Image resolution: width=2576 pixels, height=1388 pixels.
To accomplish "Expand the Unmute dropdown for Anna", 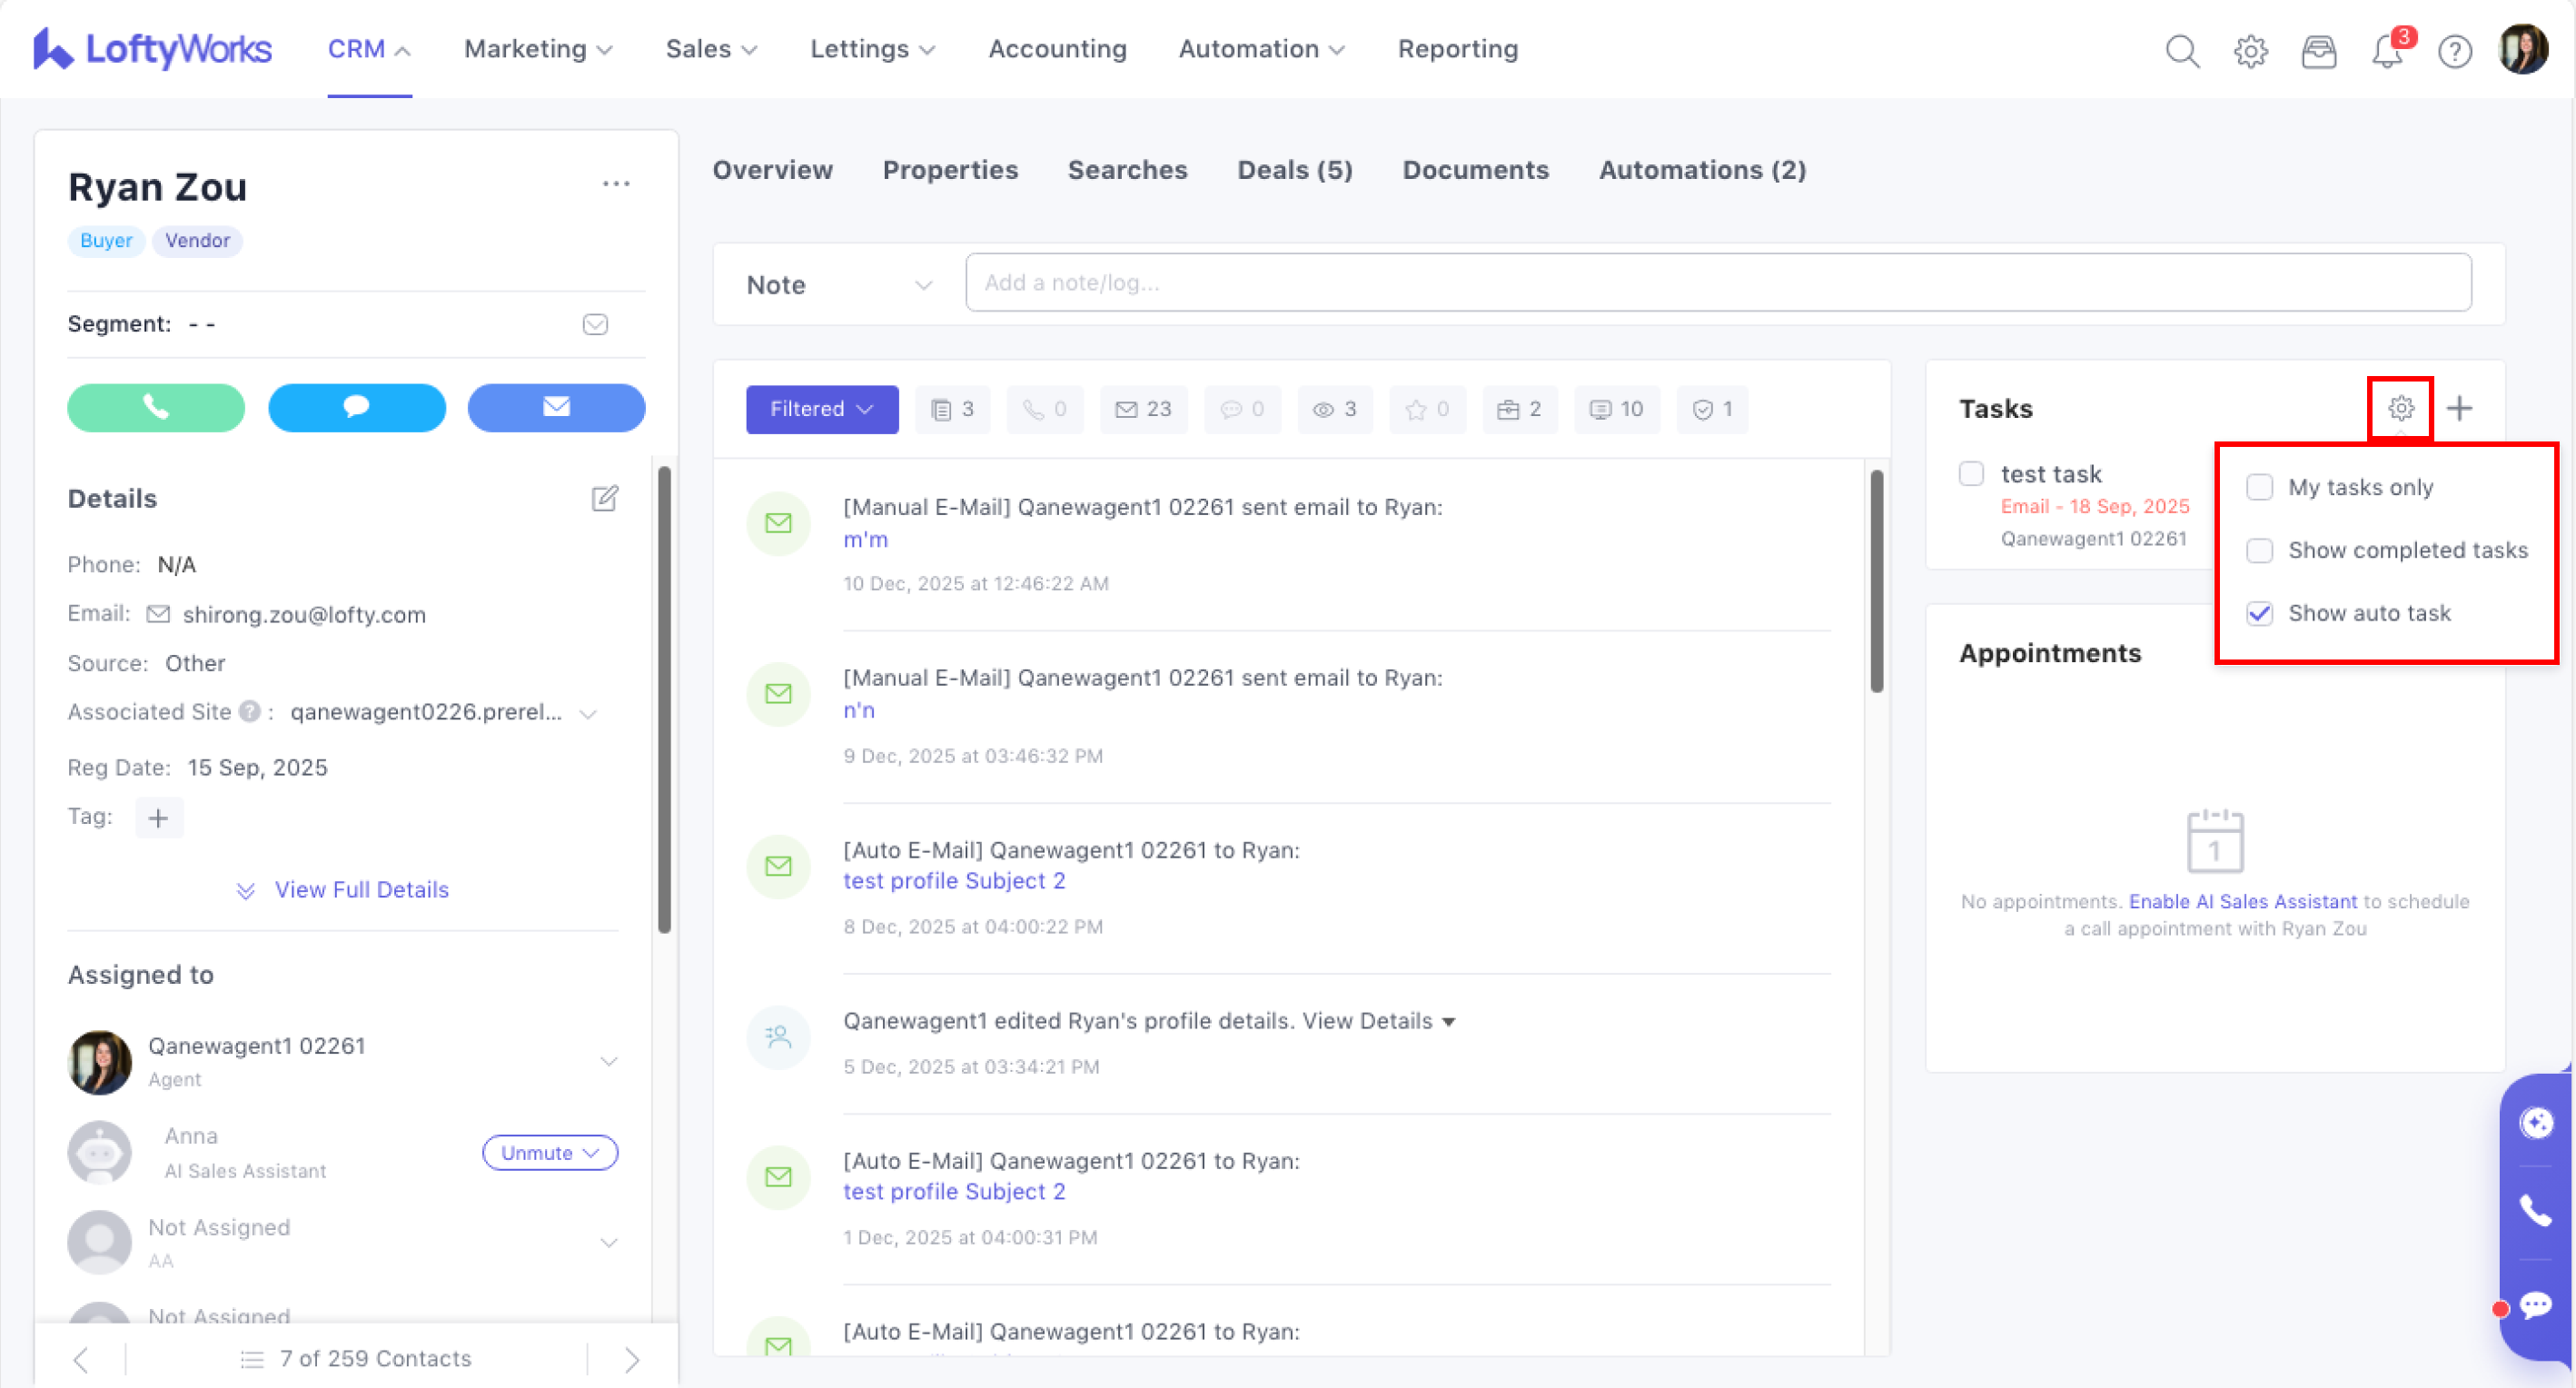I will point(549,1153).
